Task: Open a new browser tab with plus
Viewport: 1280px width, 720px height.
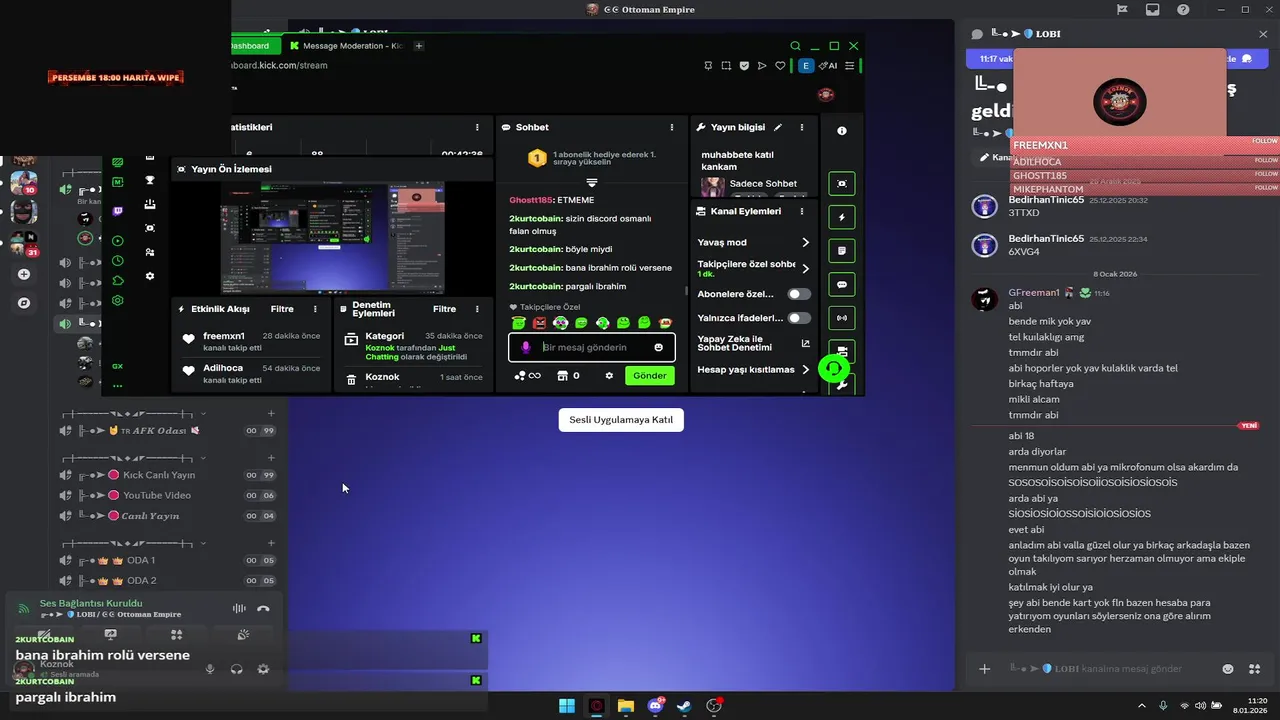Action: [x=419, y=46]
